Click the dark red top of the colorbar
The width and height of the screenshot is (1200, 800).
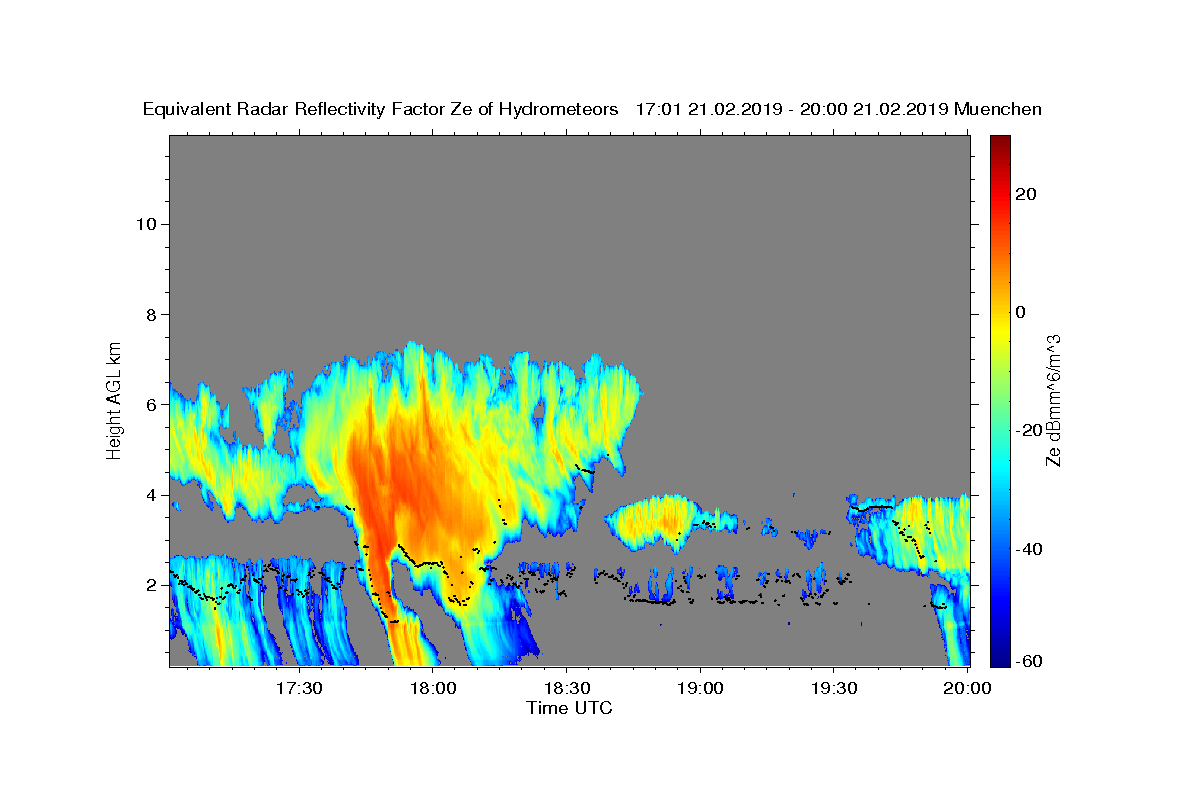point(1000,146)
